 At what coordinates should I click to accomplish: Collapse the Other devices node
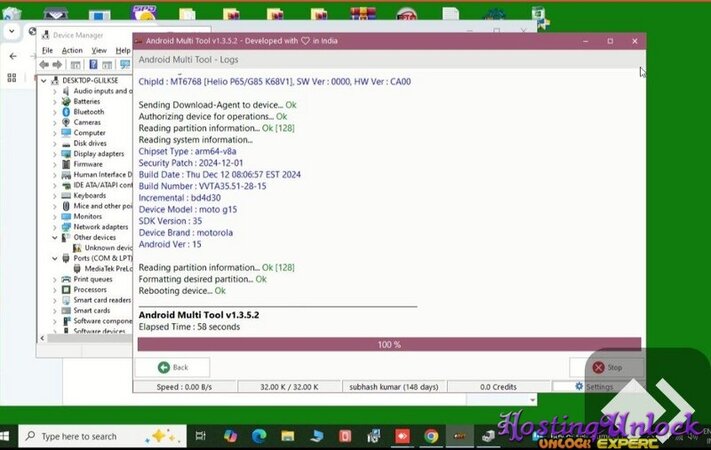click(57, 237)
